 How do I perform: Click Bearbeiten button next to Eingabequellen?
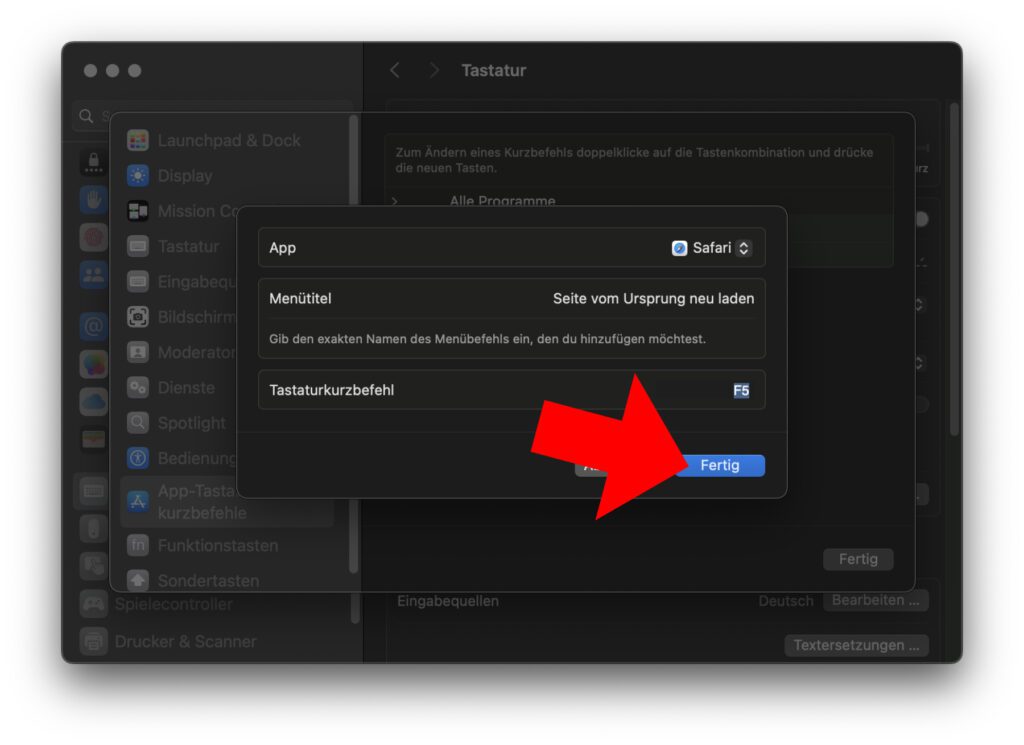875,601
